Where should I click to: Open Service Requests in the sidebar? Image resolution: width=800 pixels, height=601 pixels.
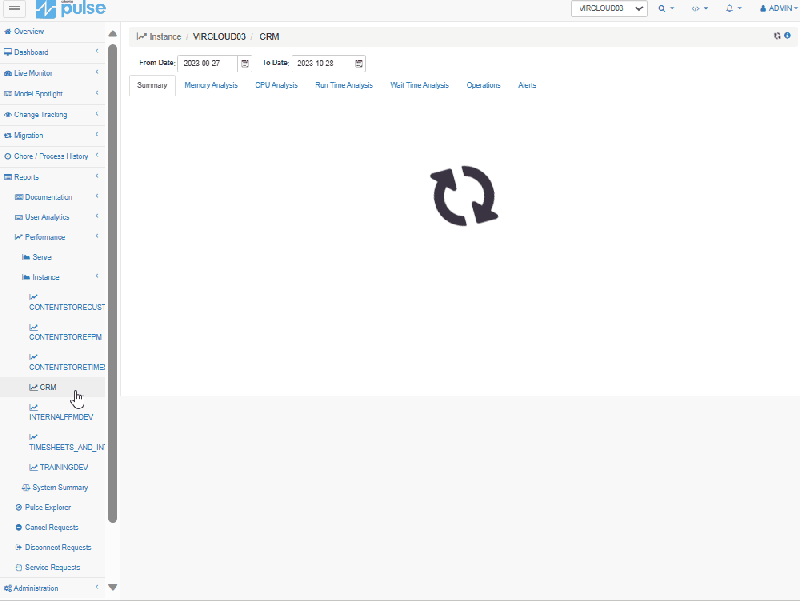(x=52, y=567)
